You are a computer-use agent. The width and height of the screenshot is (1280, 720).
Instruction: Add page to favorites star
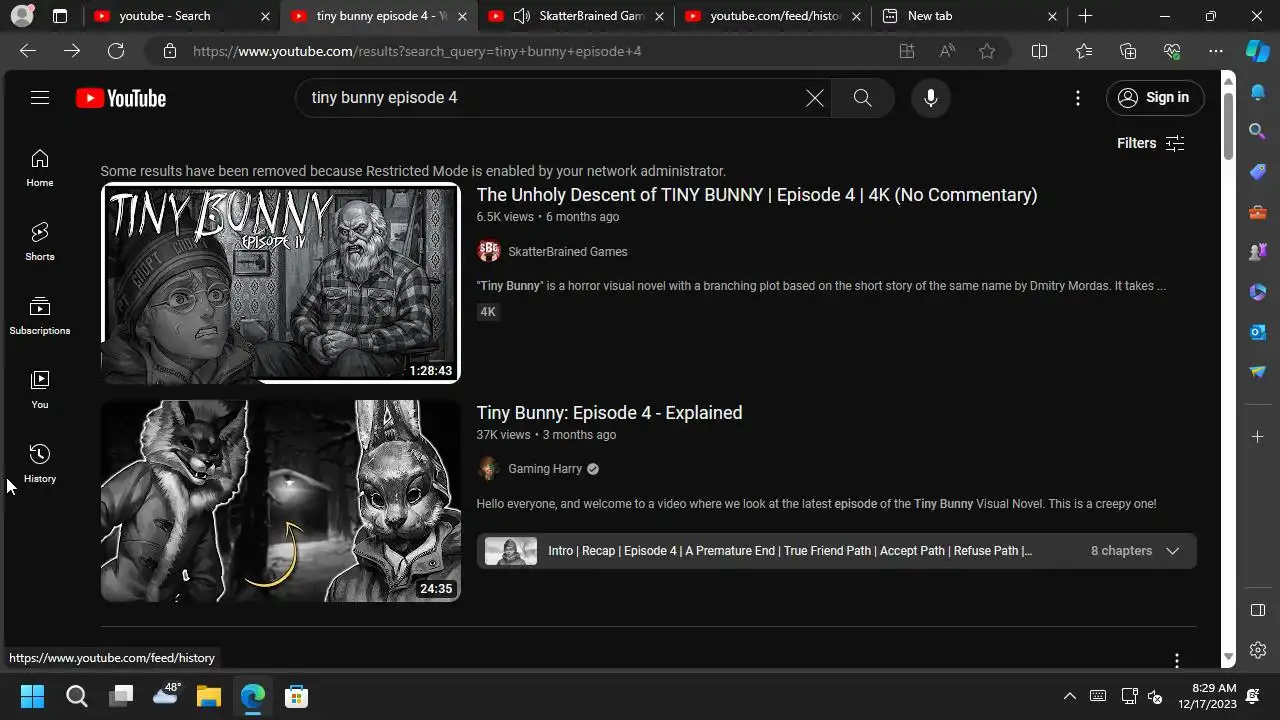987,51
